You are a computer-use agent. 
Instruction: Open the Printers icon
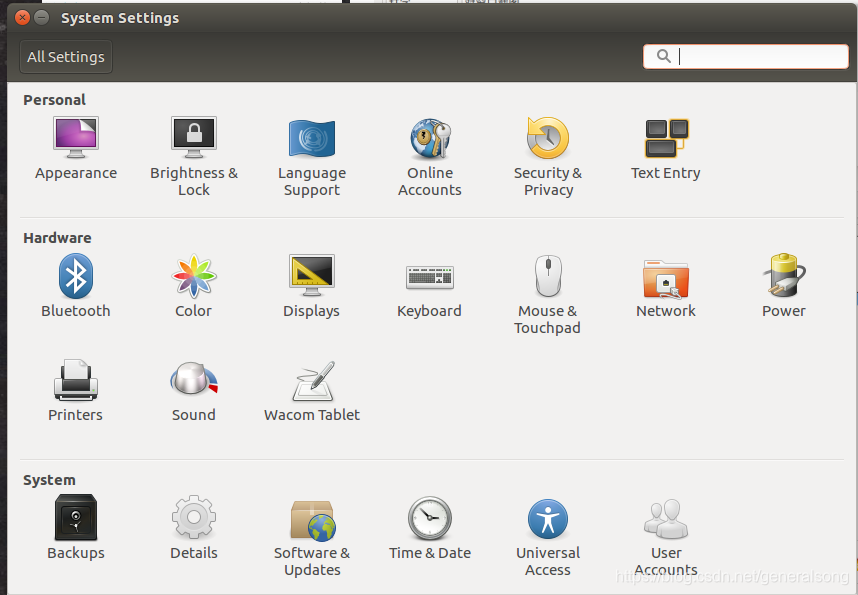76,380
